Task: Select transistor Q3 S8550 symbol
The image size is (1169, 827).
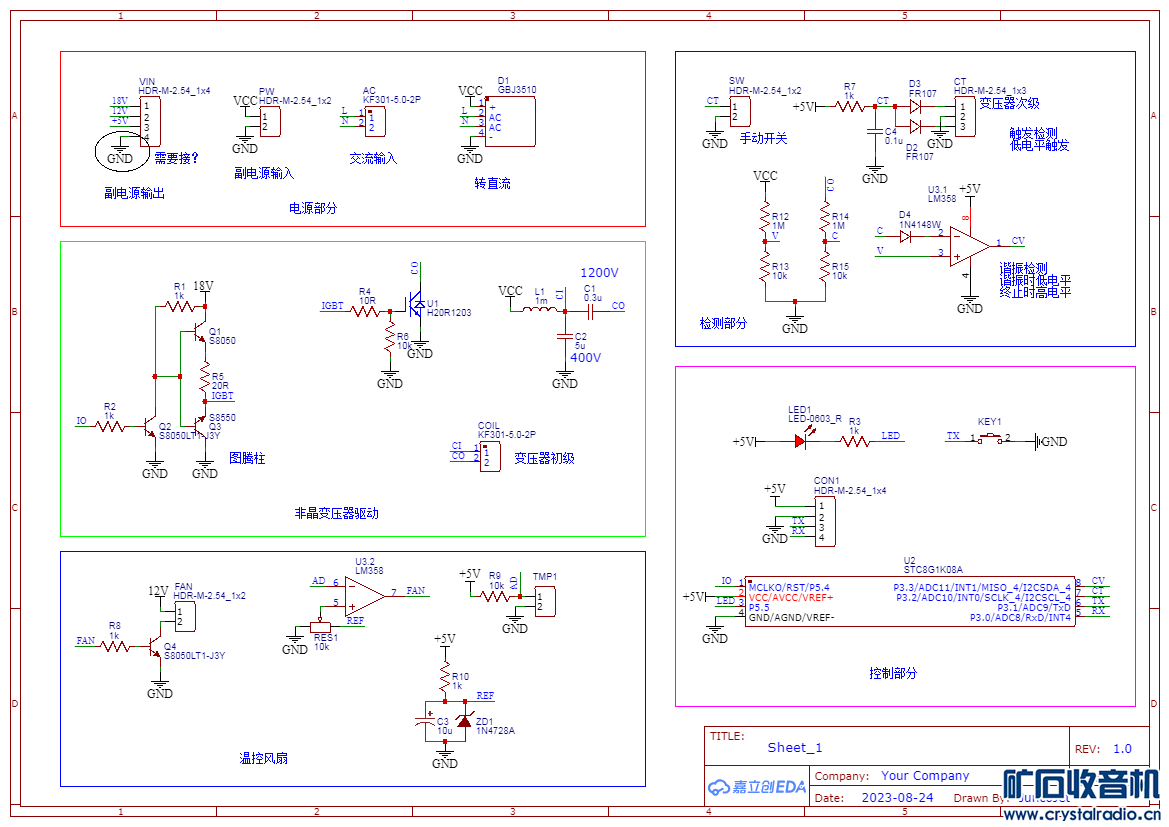Action: pyautogui.click(x=198, y=427)
